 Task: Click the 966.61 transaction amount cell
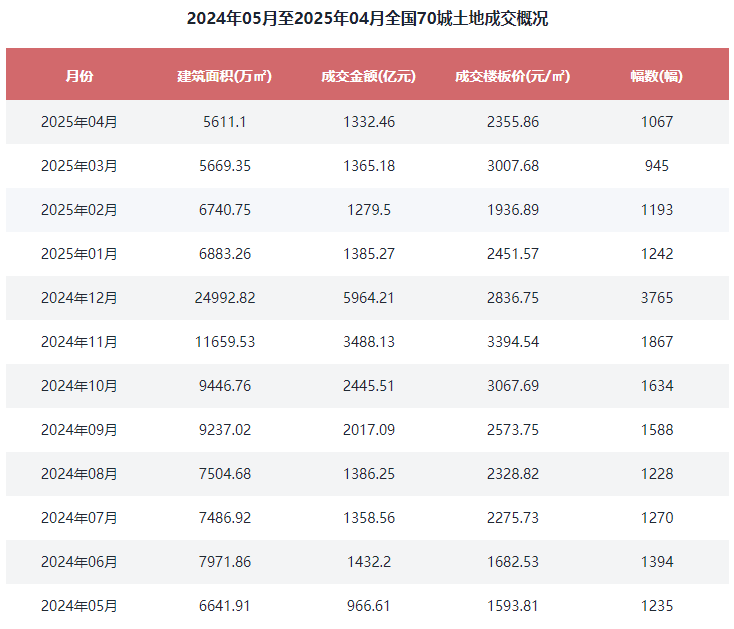pyautogui.click(x=368, y=606)
